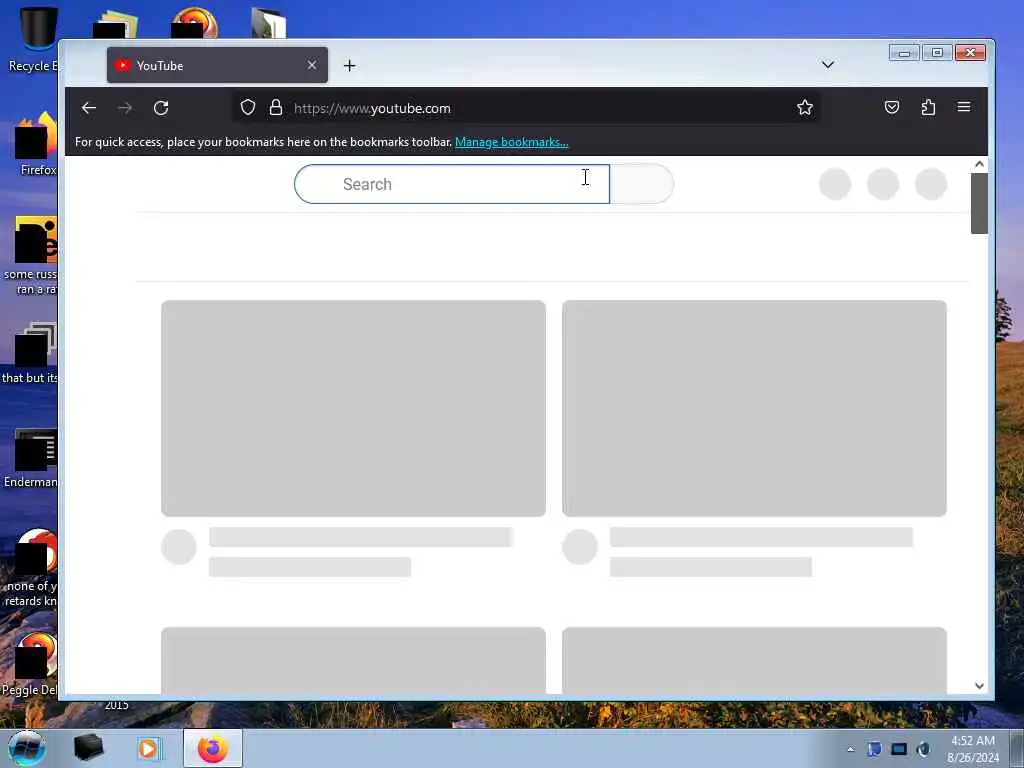
Task: Select the "some russ ran a rat" desktop icon
Action: [30, 256]
